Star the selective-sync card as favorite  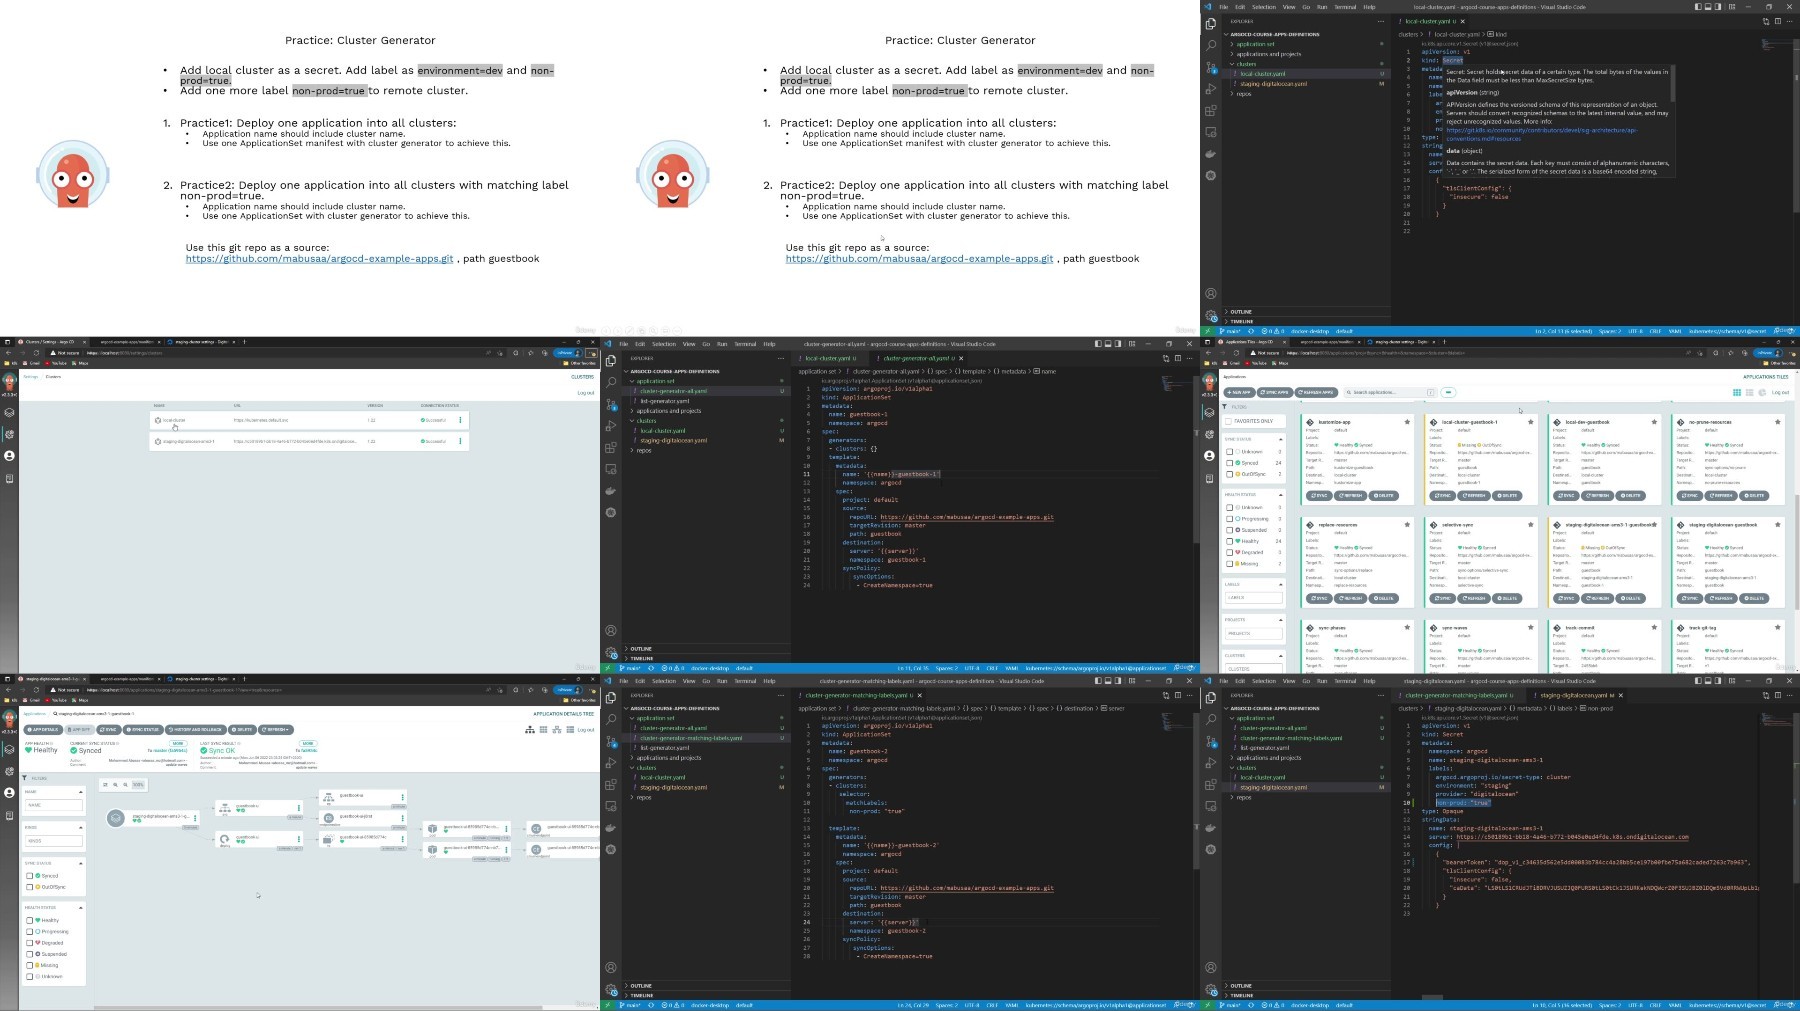pos(1530,524)
